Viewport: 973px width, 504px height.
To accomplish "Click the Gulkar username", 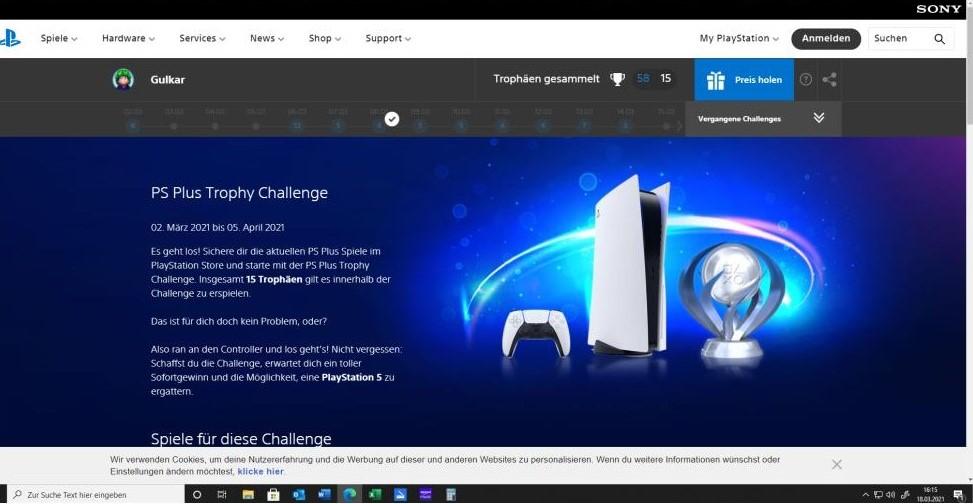I will pyautogui.click(x=168, y=79).
